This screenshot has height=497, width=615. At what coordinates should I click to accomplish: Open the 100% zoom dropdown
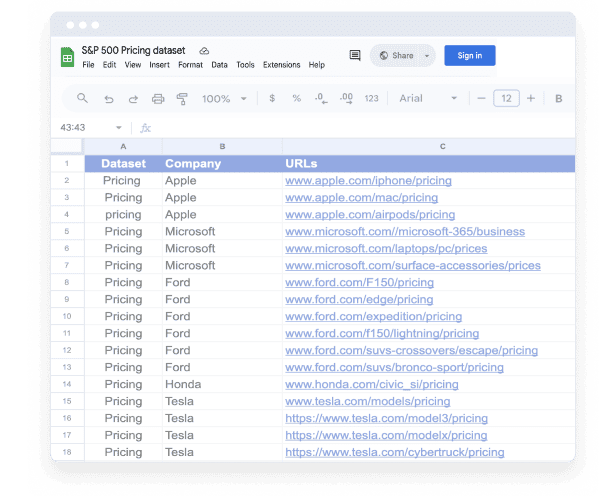(224, 98)
